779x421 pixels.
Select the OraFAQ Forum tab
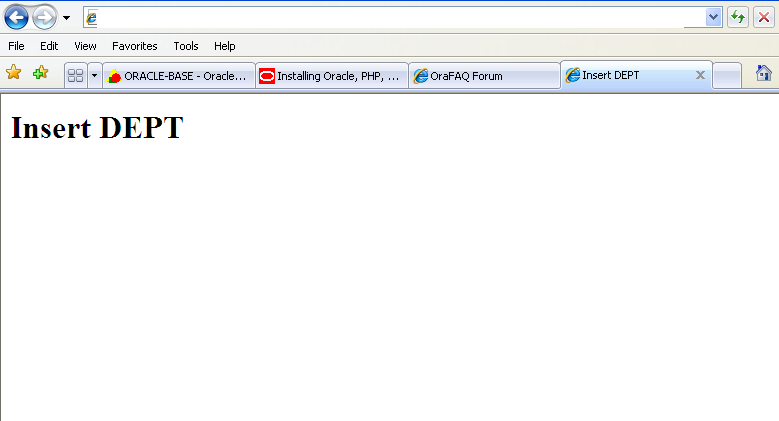(483, 76)
